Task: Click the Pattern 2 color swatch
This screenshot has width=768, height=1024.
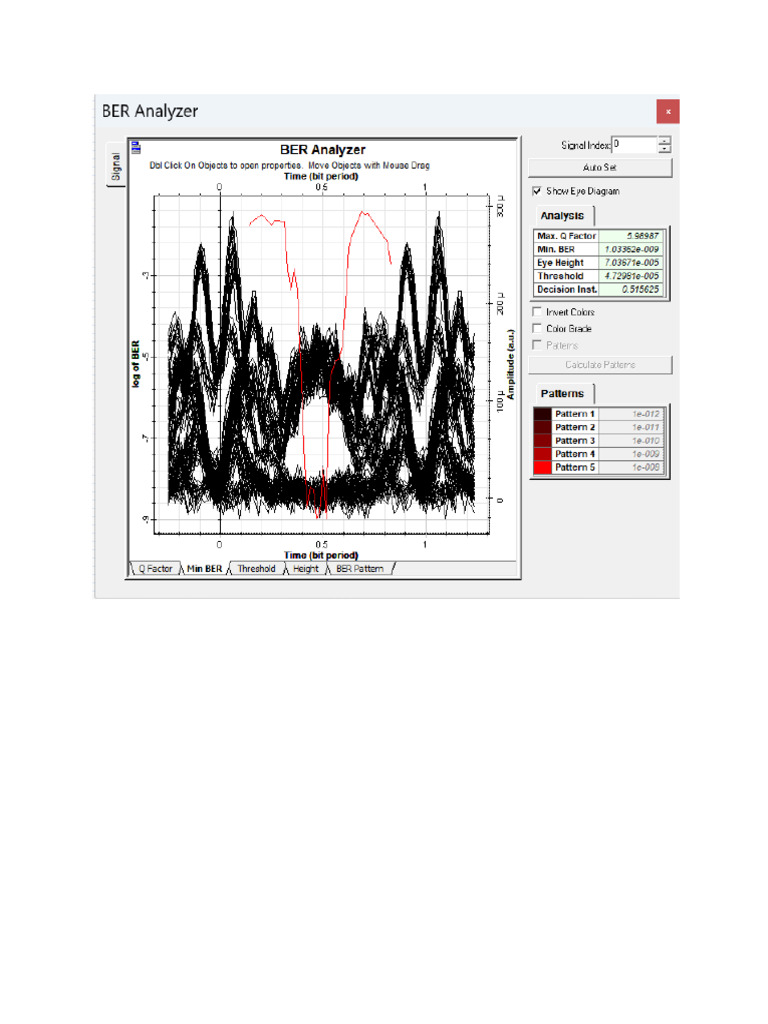Action: (x=543, y=427)
